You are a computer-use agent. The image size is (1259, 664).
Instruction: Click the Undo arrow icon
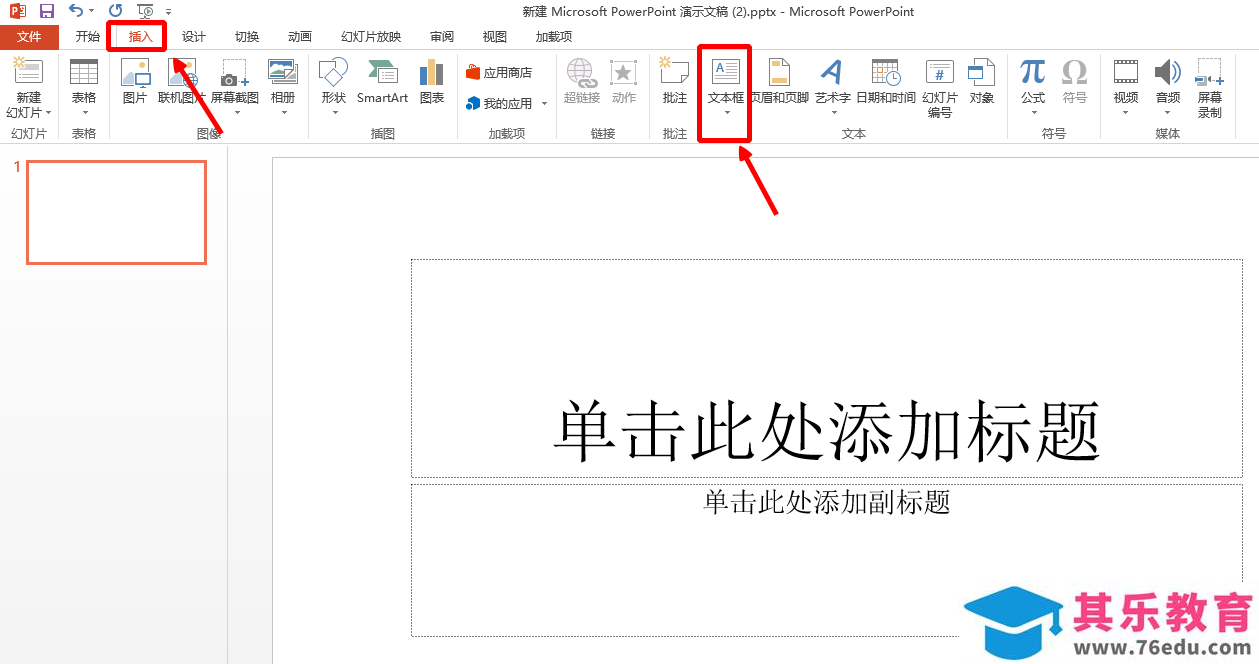pyautogui.click(x=77, y=11)
